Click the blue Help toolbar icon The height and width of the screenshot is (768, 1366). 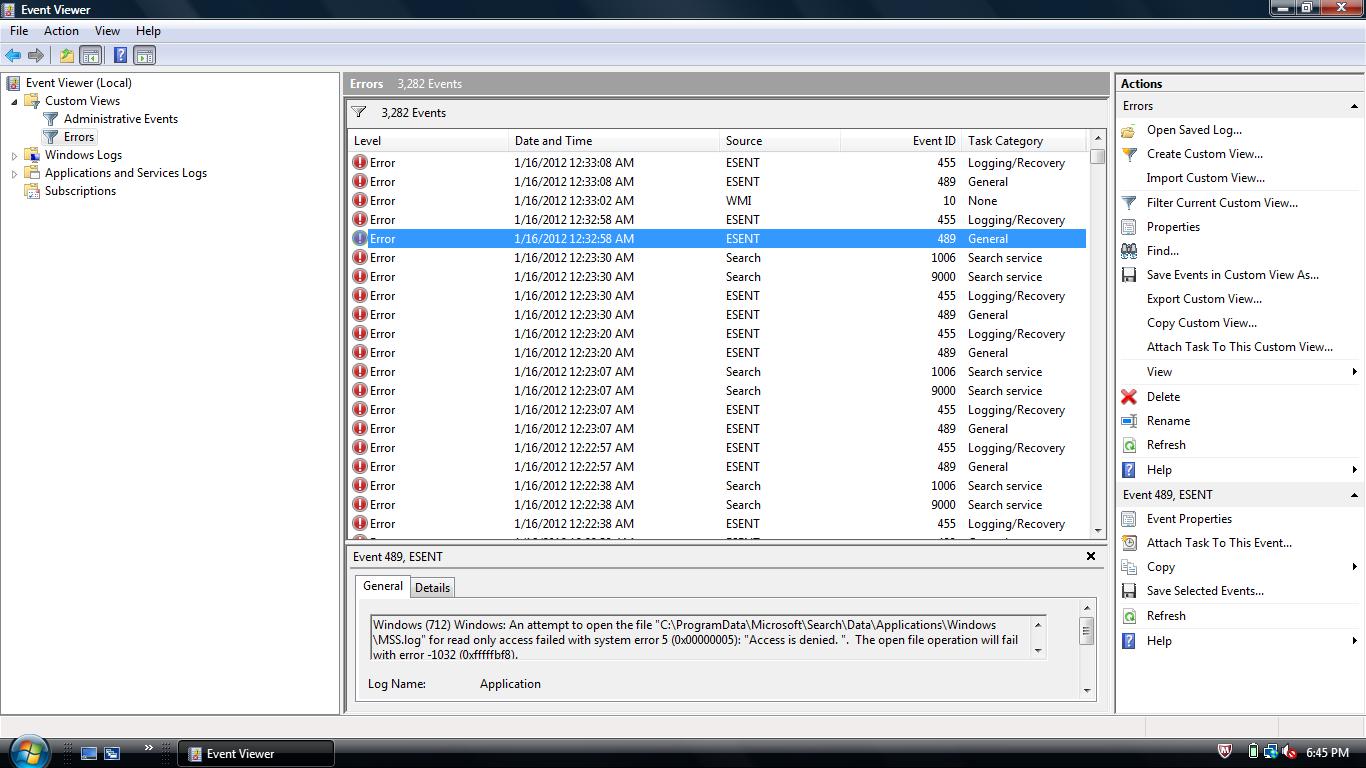click(x=120, y=55)
